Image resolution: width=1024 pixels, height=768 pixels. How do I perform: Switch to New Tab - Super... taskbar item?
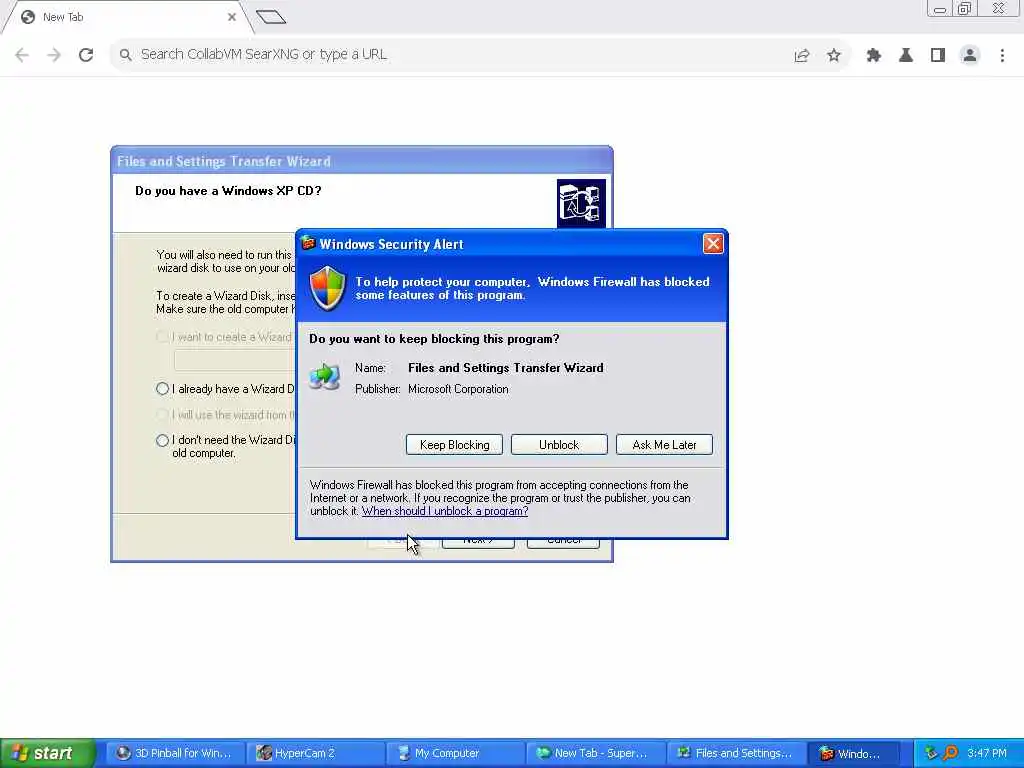(x=595, y=753)
